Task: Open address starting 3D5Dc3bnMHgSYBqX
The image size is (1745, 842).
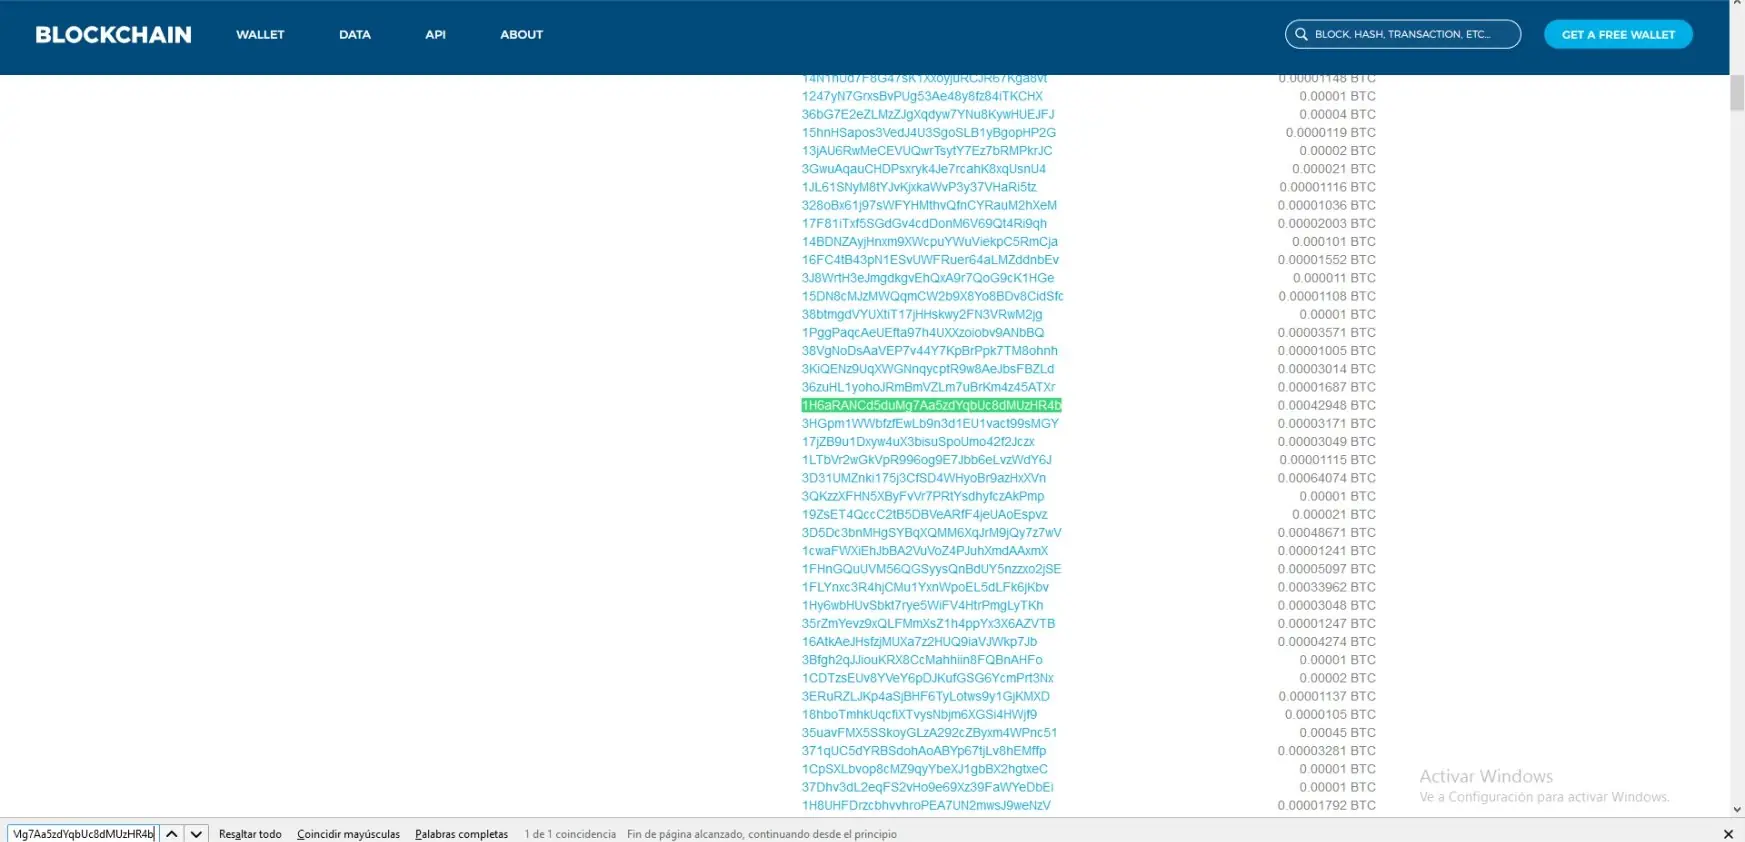Action: [x=931, y=532]
